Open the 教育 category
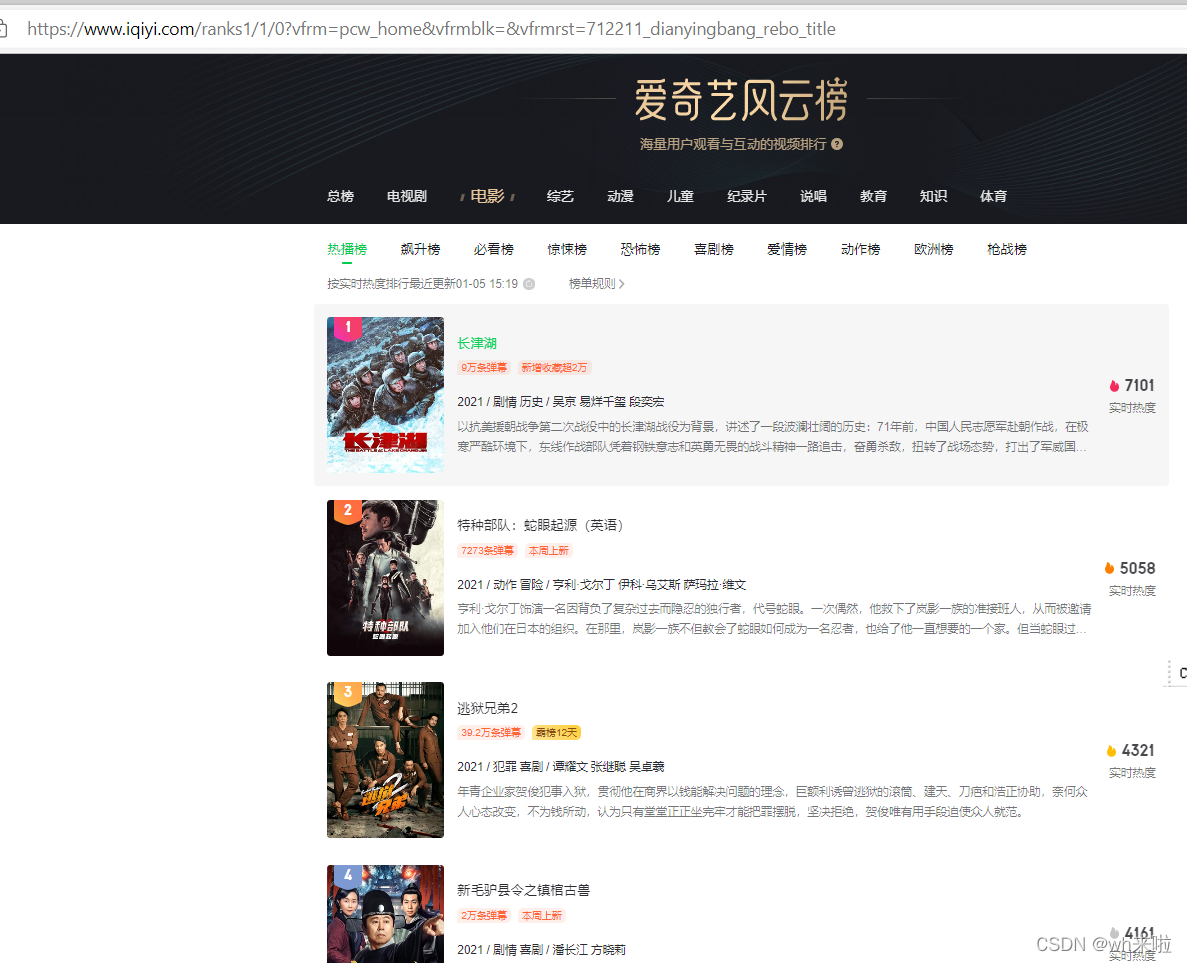The width and height of the screenshot is (1187, 963). tap(873, 196)
